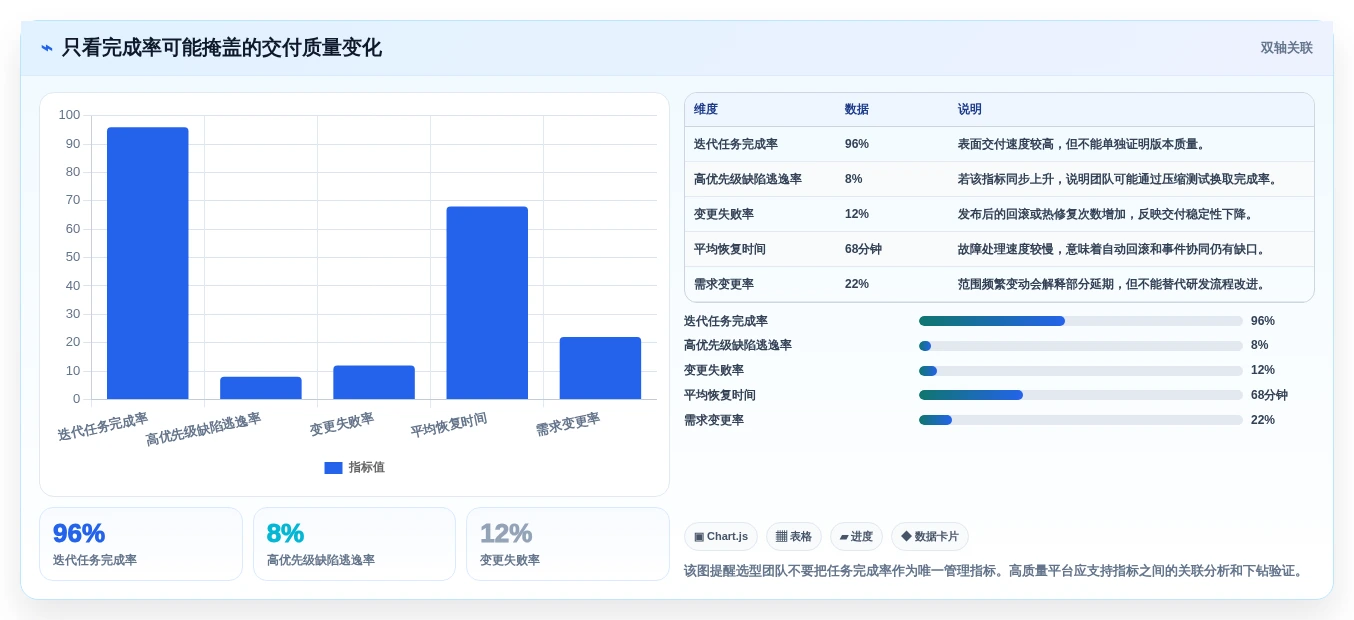The image size is (1354, 620).
Task: Click the 双轴关联 label in header
Action: click(x=1286, y=48)
